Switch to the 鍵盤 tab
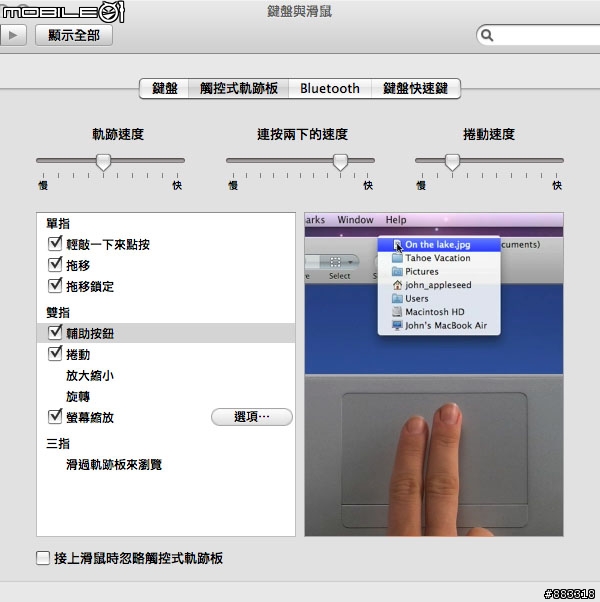This screenshot has width=600, height=602. click(164, 89)
